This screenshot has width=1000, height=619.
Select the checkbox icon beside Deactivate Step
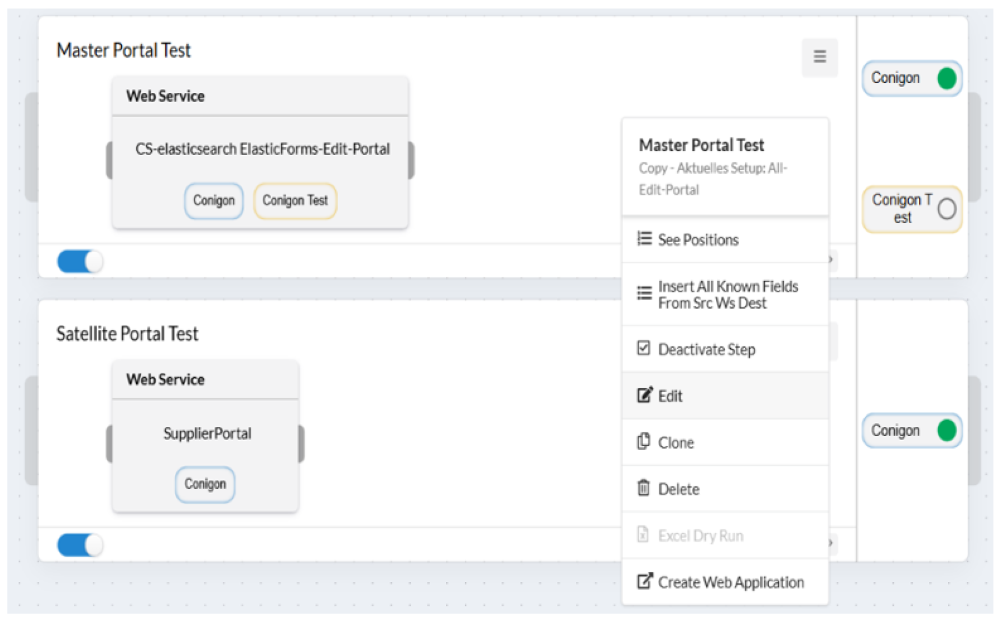pyautogui.click(x=643, y=347)
